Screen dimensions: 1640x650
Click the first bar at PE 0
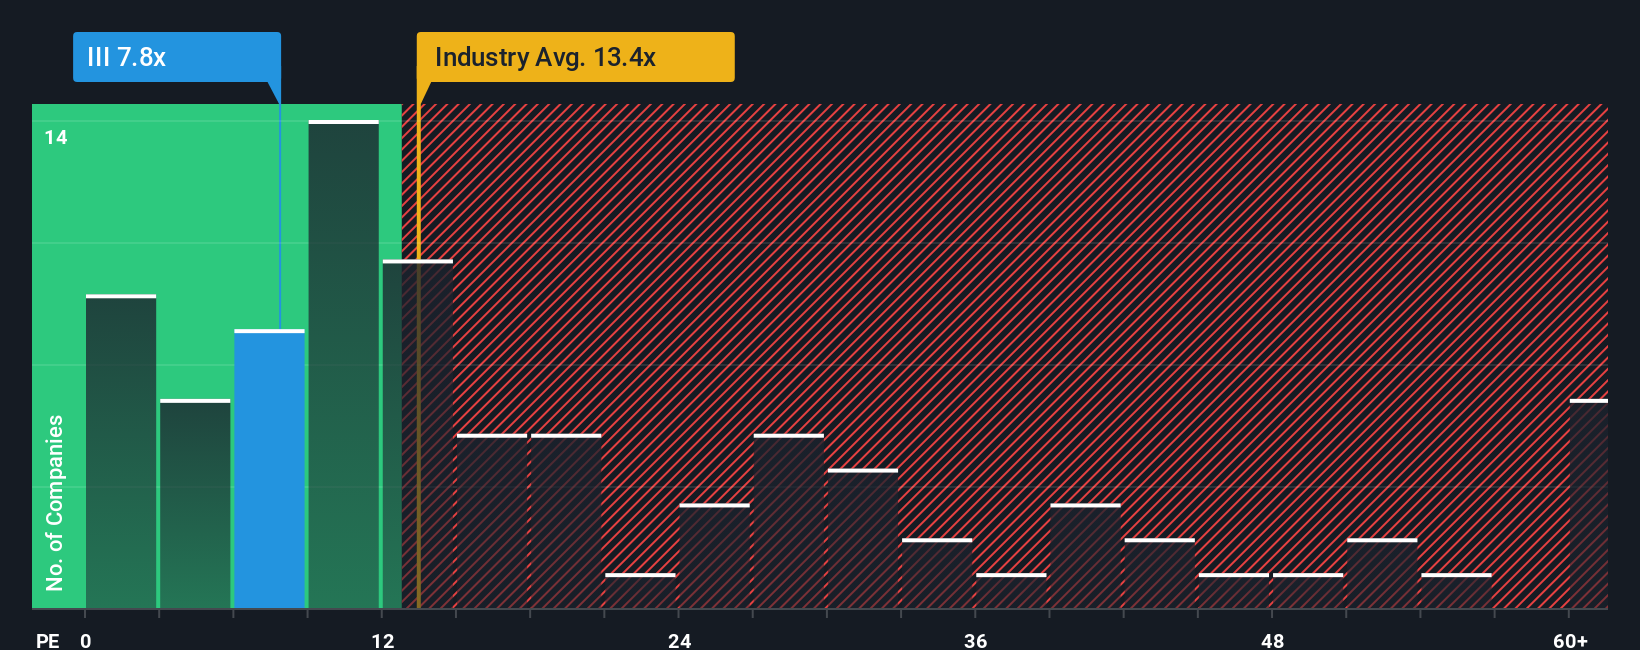121,451
